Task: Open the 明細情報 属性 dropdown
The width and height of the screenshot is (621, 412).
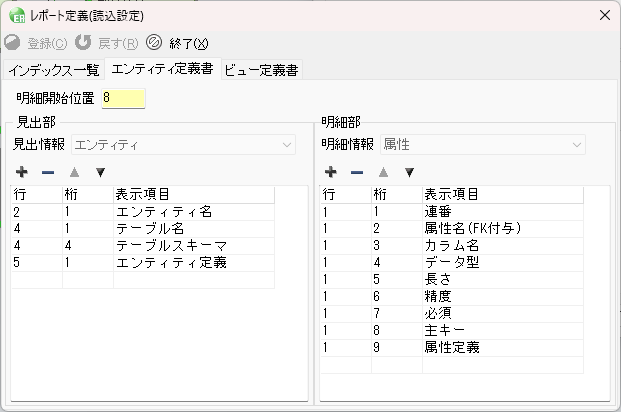Action: point(483,145)
